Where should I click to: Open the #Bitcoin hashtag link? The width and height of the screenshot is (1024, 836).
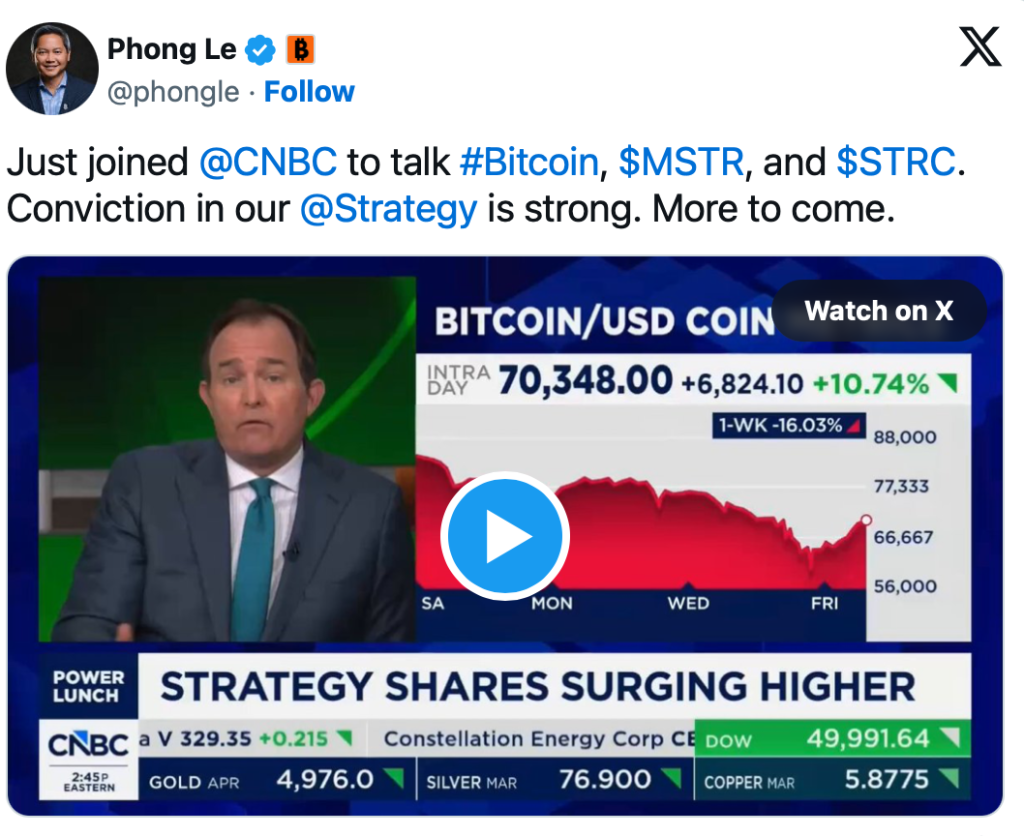(528, 162)
